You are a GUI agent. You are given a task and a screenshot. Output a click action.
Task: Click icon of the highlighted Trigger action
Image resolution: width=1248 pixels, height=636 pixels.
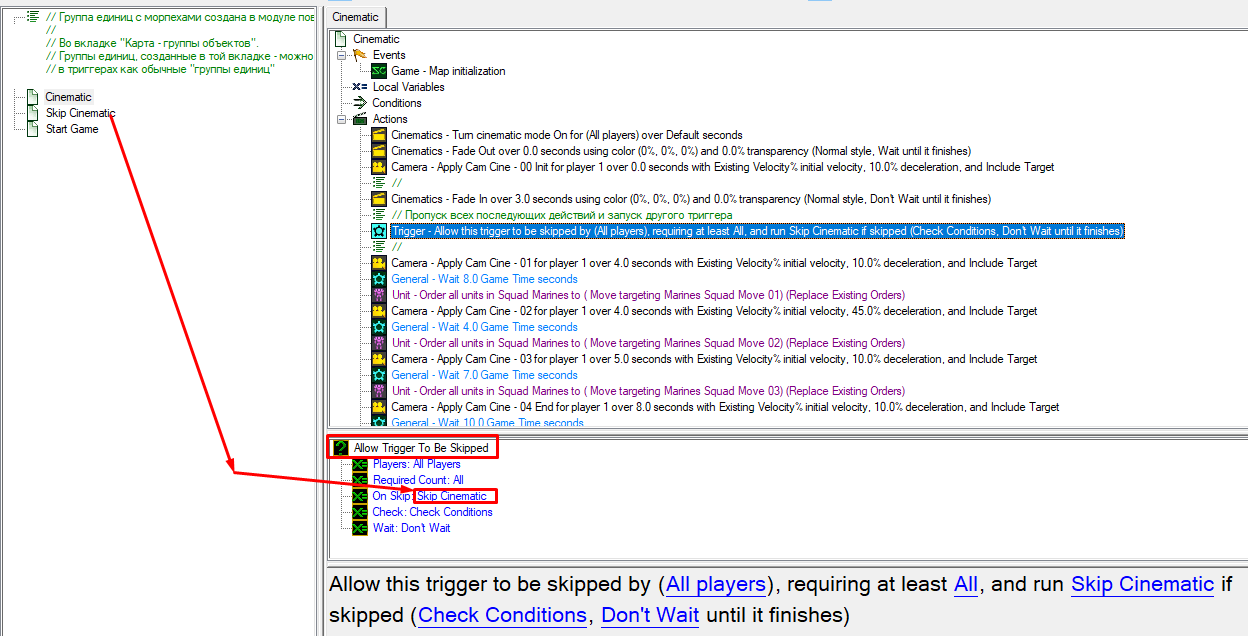(x=379, y=231)
